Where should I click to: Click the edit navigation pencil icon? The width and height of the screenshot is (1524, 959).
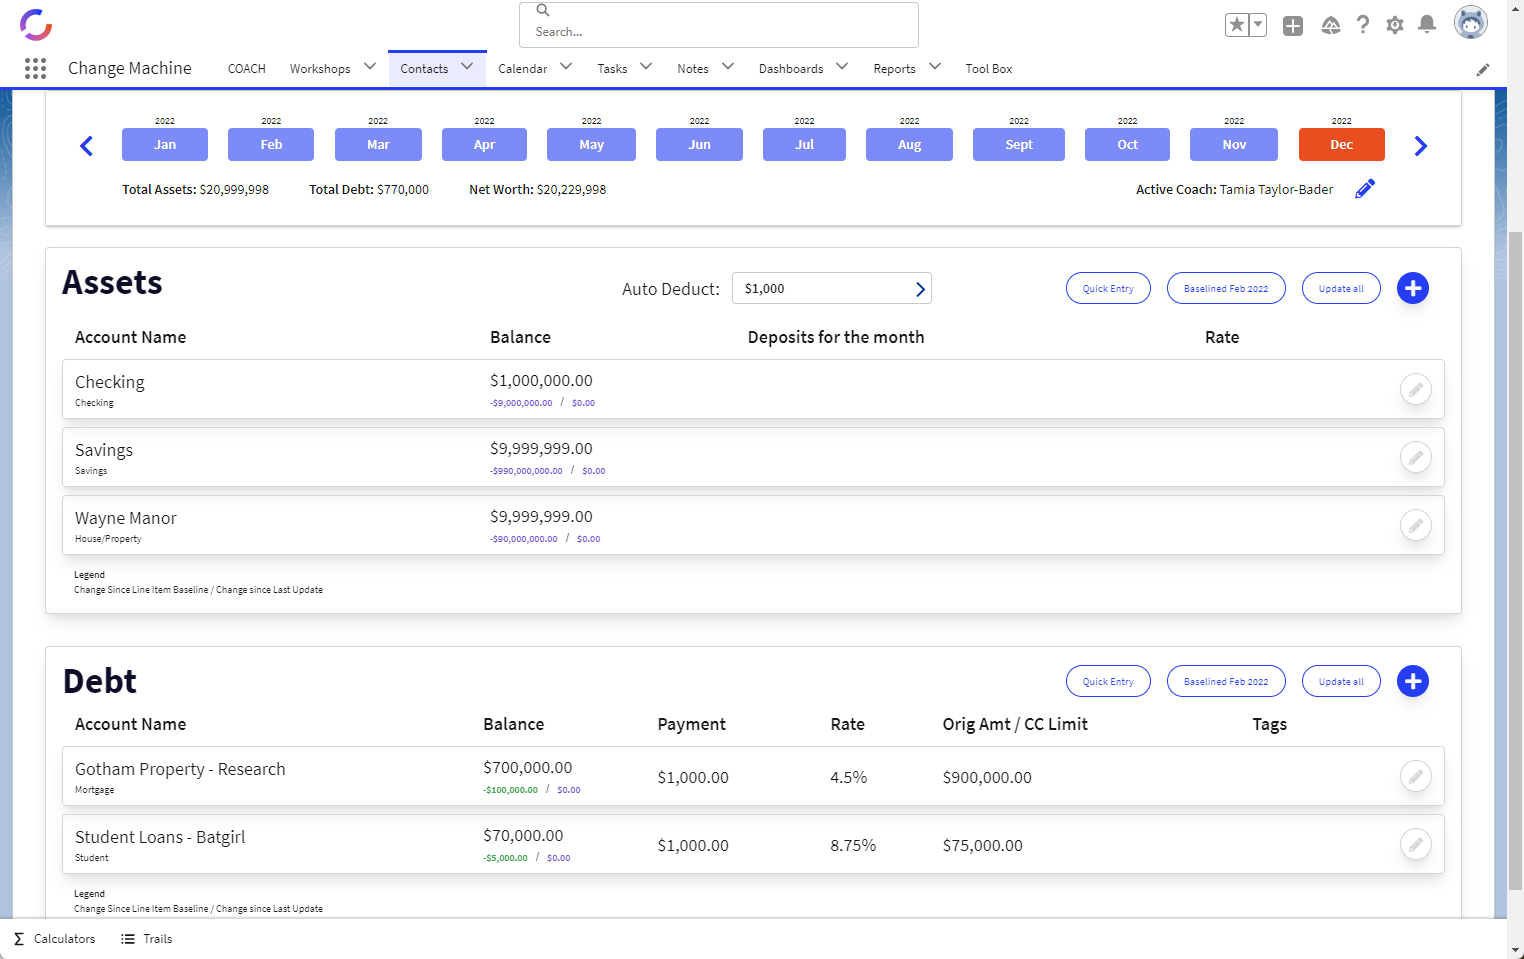pyautogui.click(x=1483, y=69)
